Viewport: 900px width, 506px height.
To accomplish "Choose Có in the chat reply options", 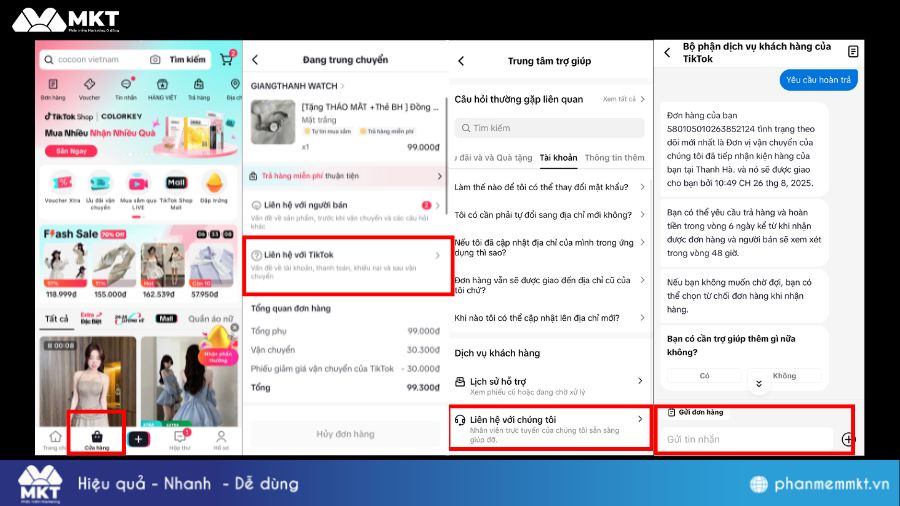I will coord(704,376).
